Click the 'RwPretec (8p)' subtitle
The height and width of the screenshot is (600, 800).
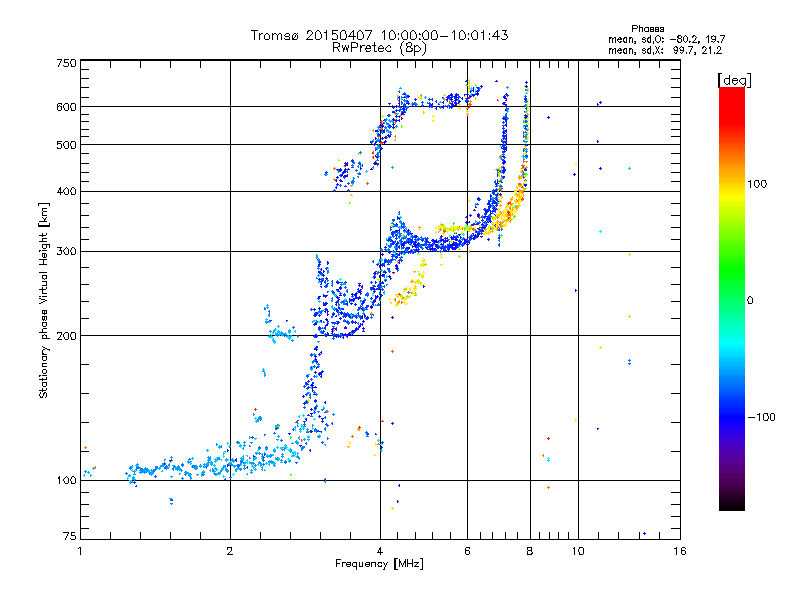379,48
